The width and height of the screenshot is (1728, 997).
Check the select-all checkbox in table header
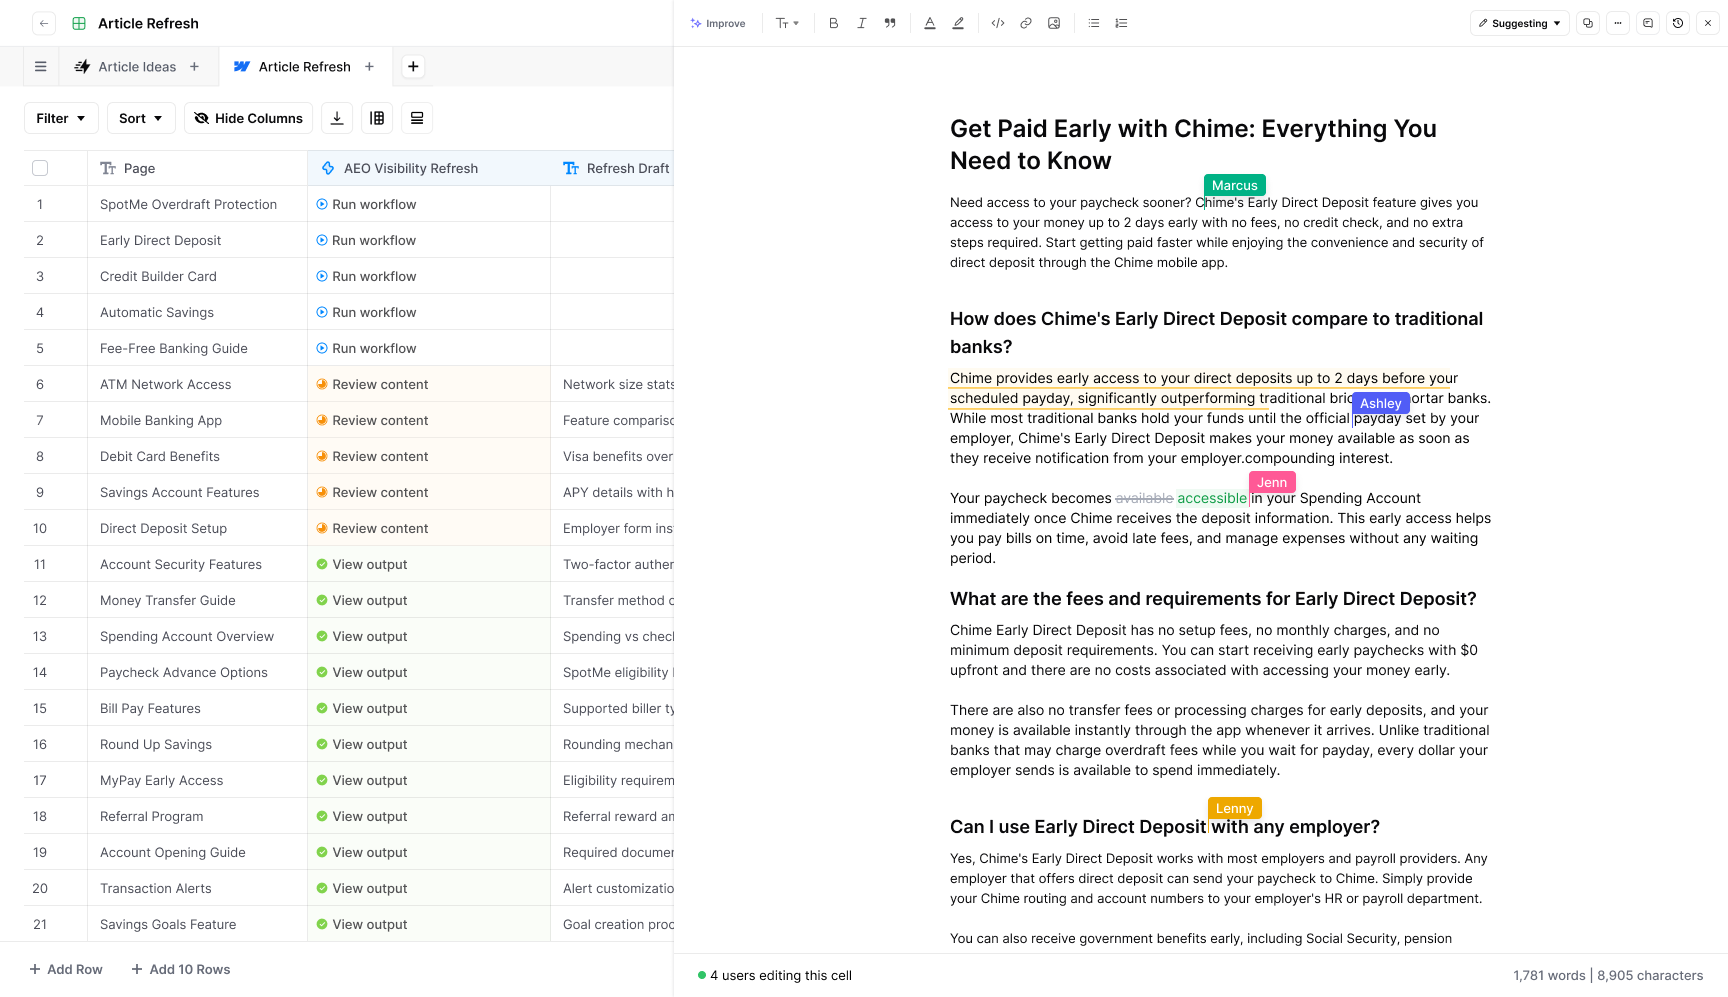(x=40, y=168)
